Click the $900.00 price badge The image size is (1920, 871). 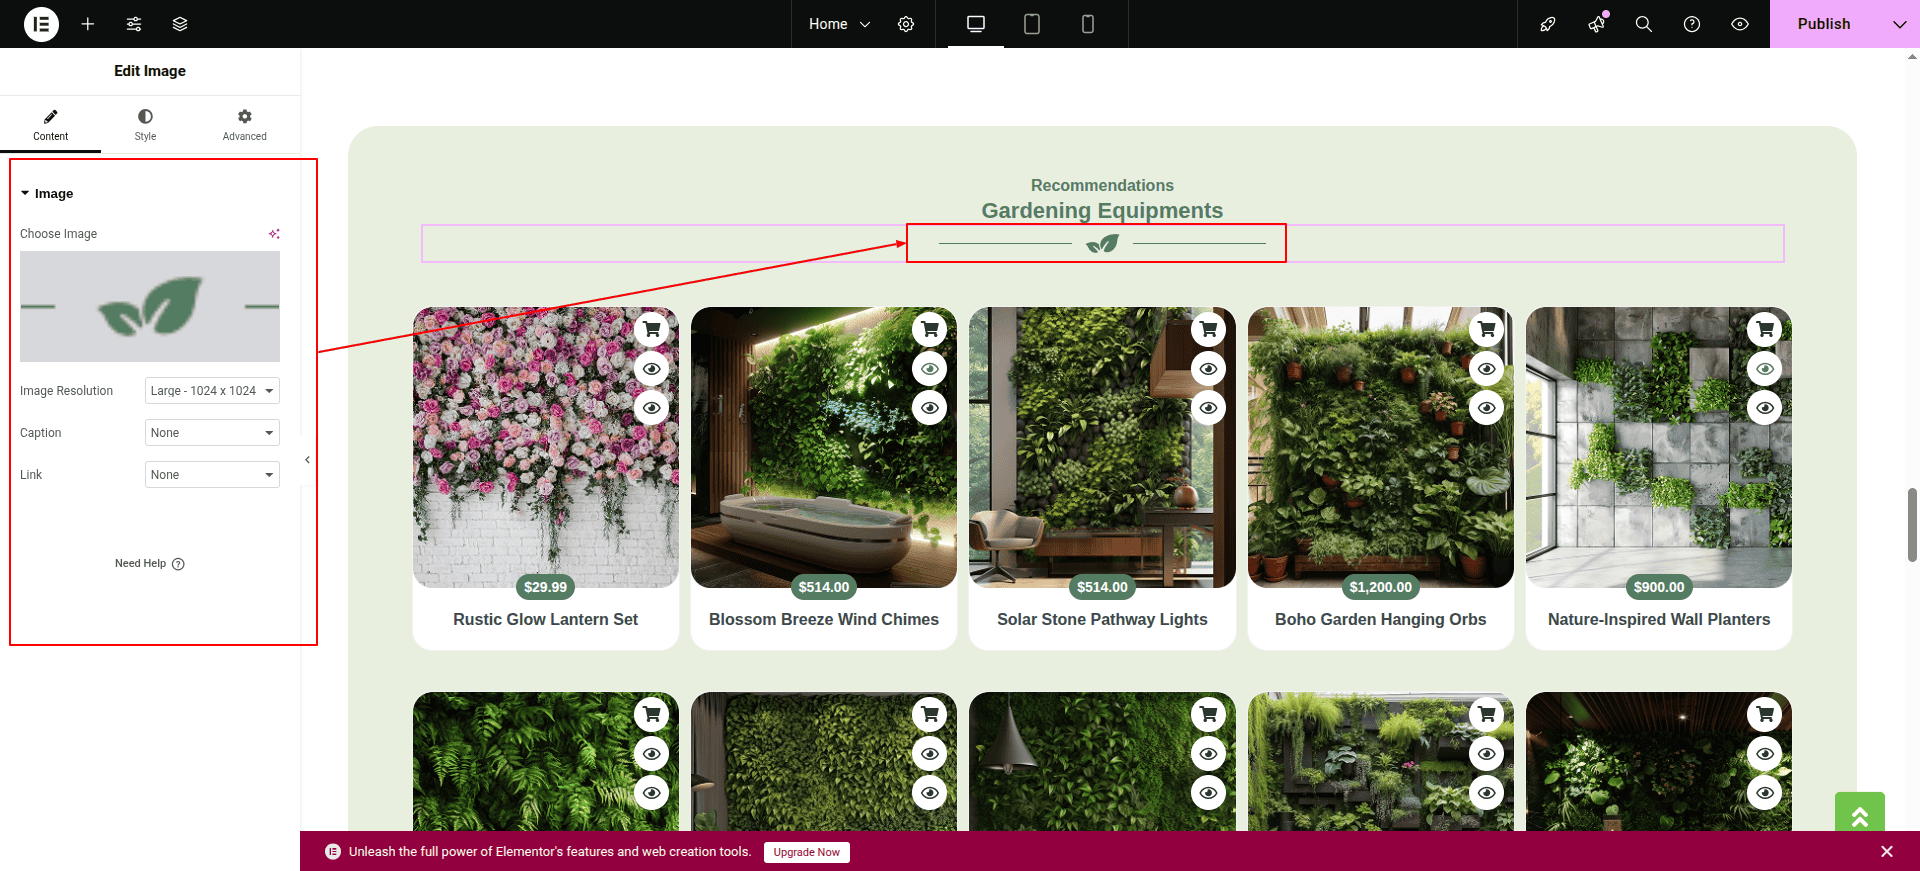point(1659,587)
